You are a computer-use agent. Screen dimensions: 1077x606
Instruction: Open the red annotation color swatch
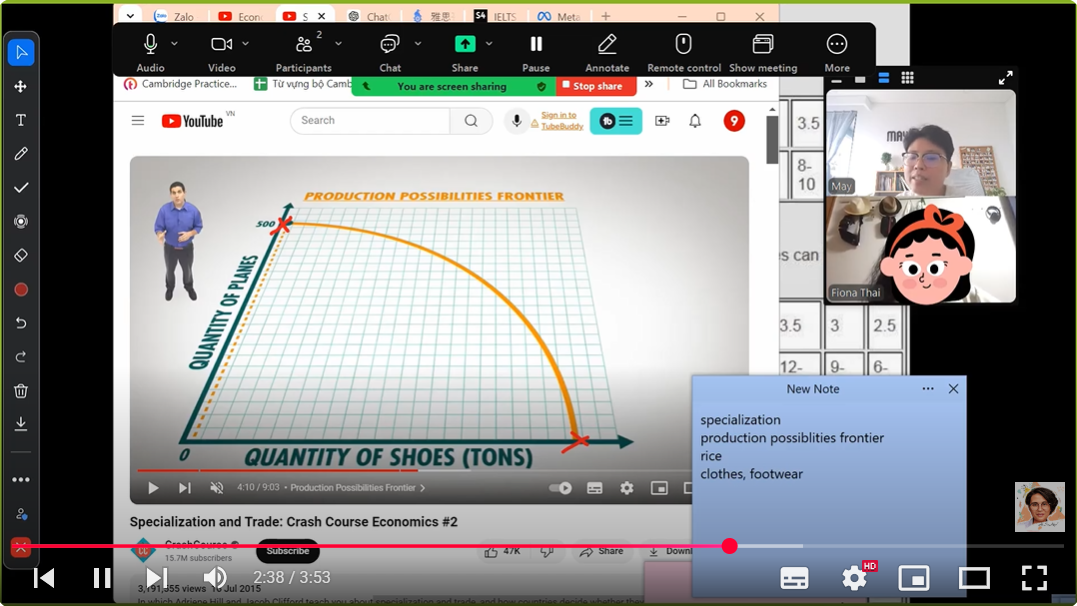point(21,289)
